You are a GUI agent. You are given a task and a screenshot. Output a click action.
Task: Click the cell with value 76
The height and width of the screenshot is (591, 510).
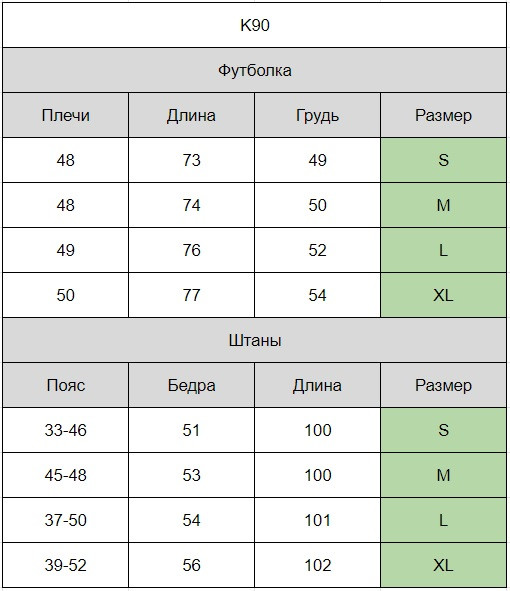coord(191,250)
